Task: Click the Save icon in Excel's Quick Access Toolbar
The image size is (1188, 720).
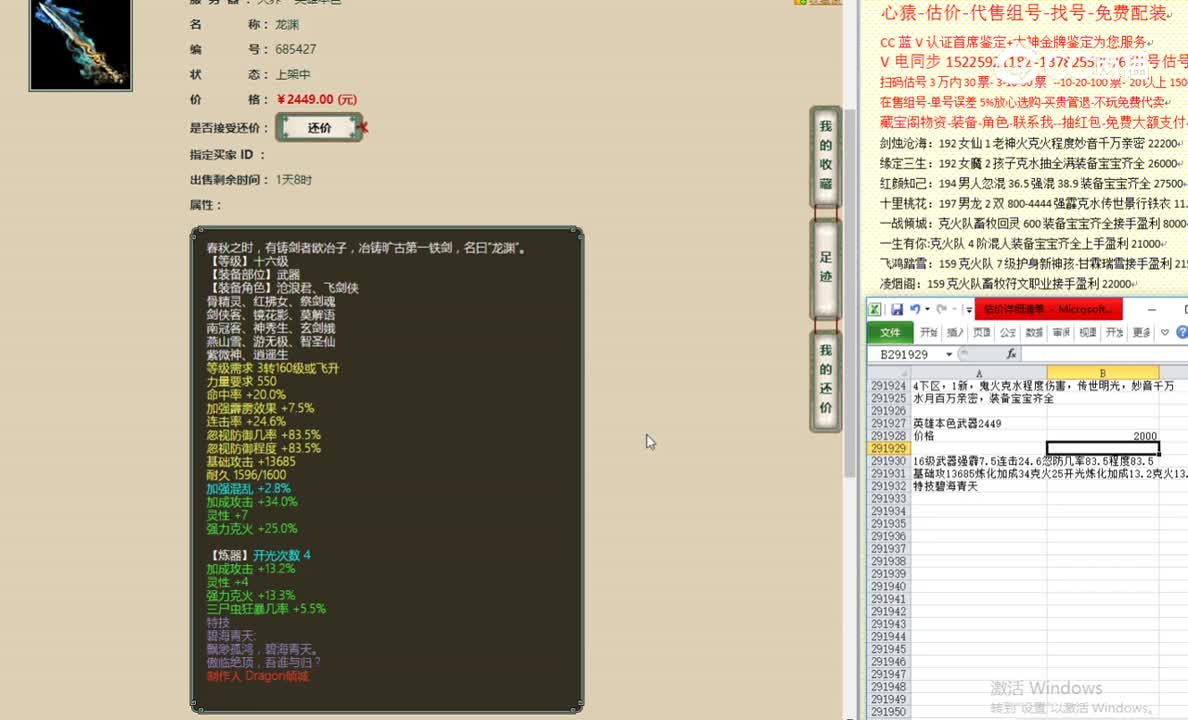Action: point(898,309)
